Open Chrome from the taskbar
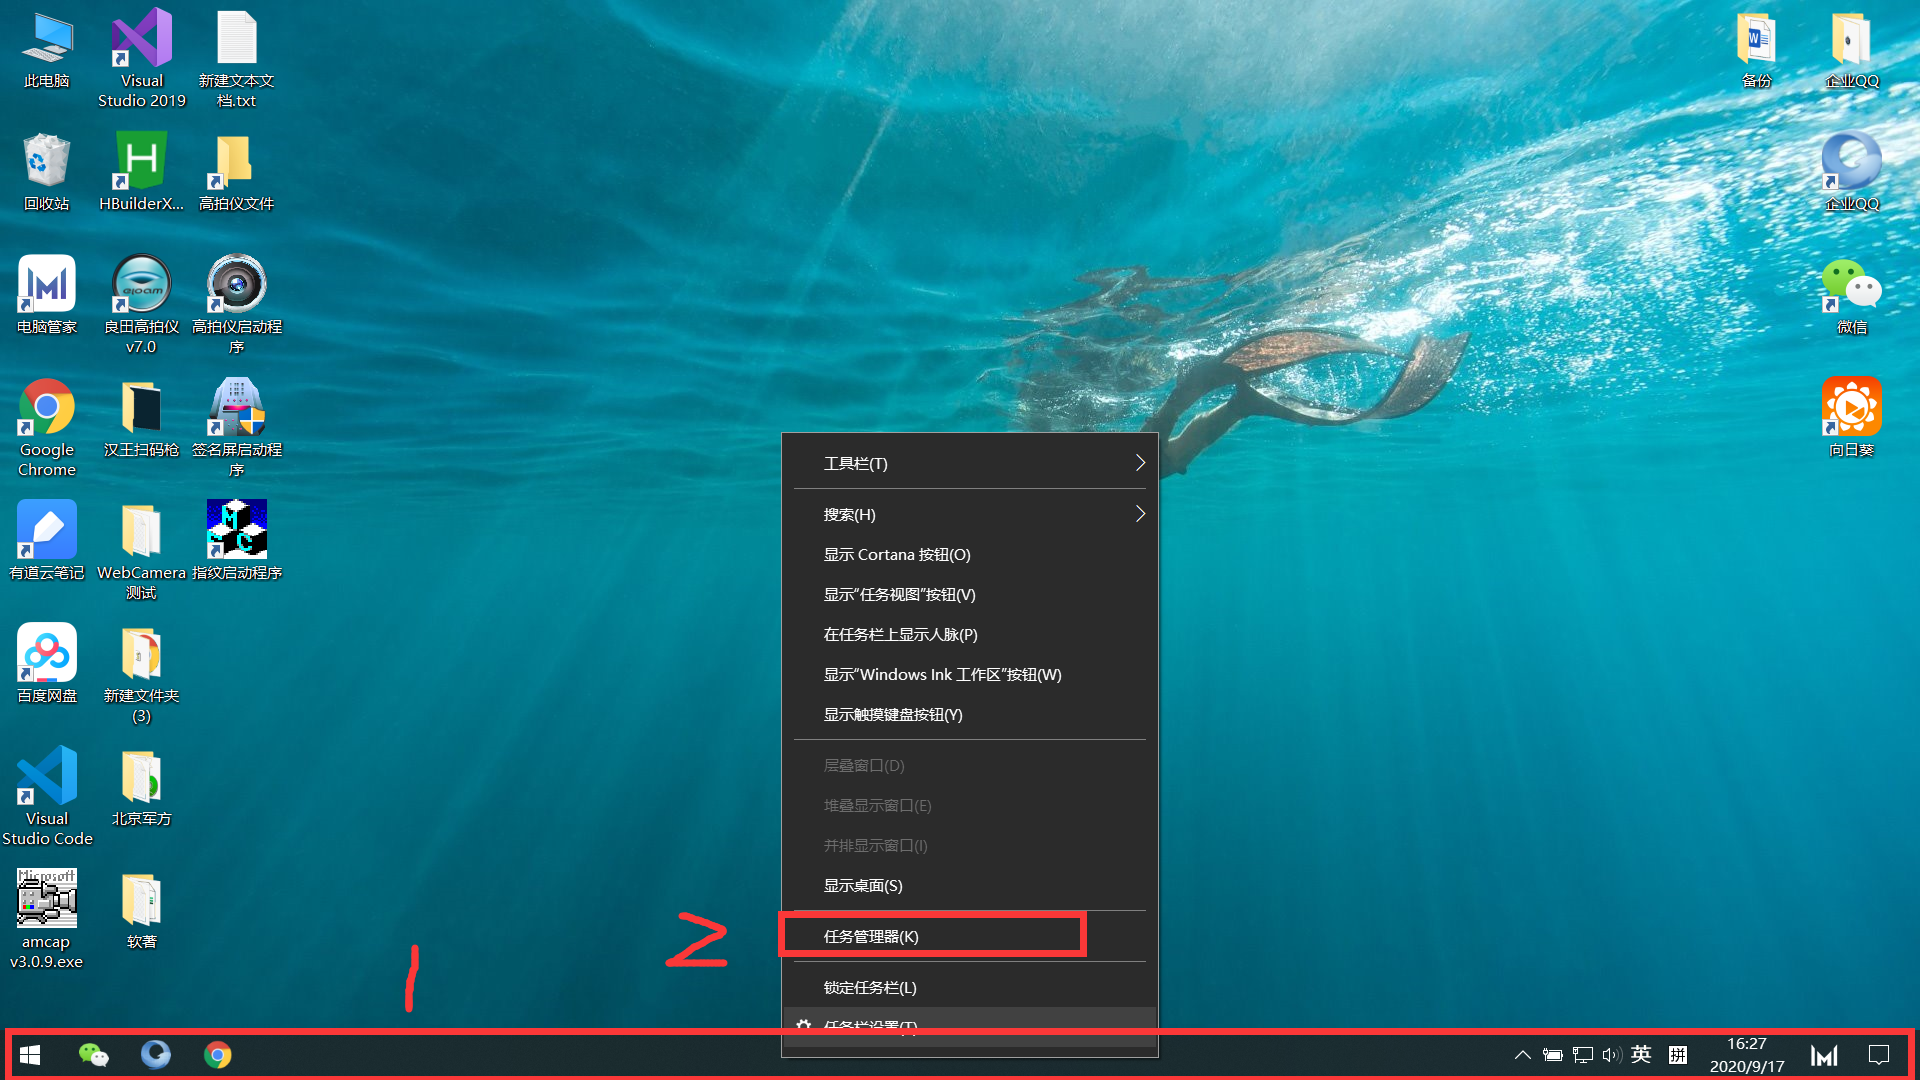1920x1080 pixels. [217, 1055]
